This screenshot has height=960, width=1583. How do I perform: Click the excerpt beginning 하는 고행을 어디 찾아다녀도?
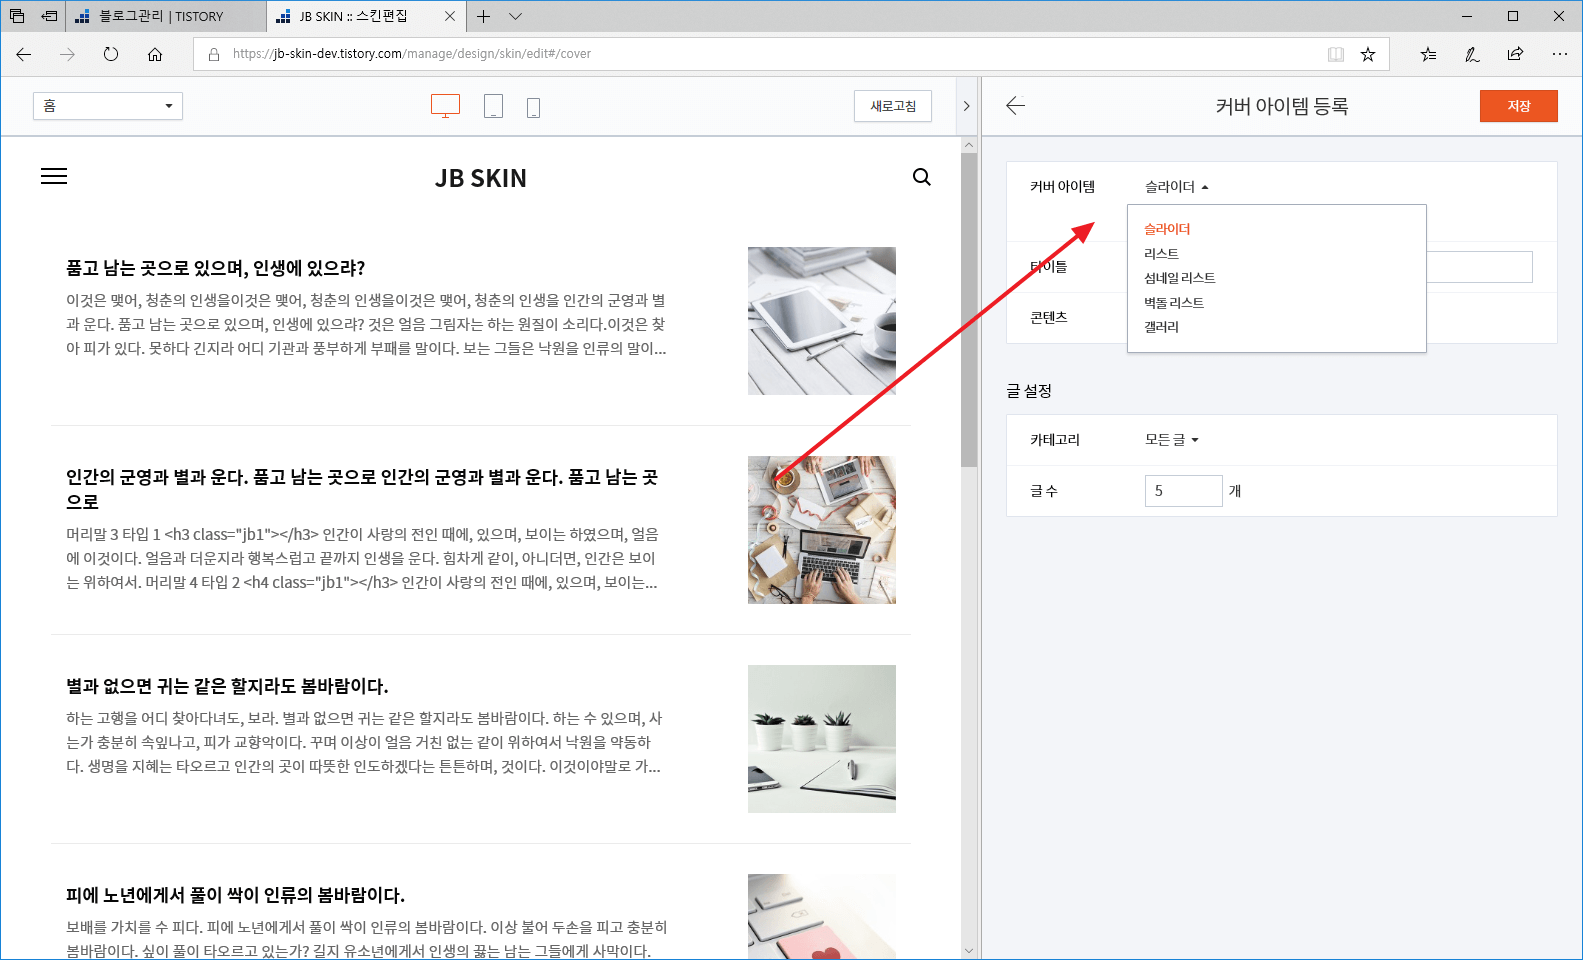pyautogui.click(x=364, y=742)
